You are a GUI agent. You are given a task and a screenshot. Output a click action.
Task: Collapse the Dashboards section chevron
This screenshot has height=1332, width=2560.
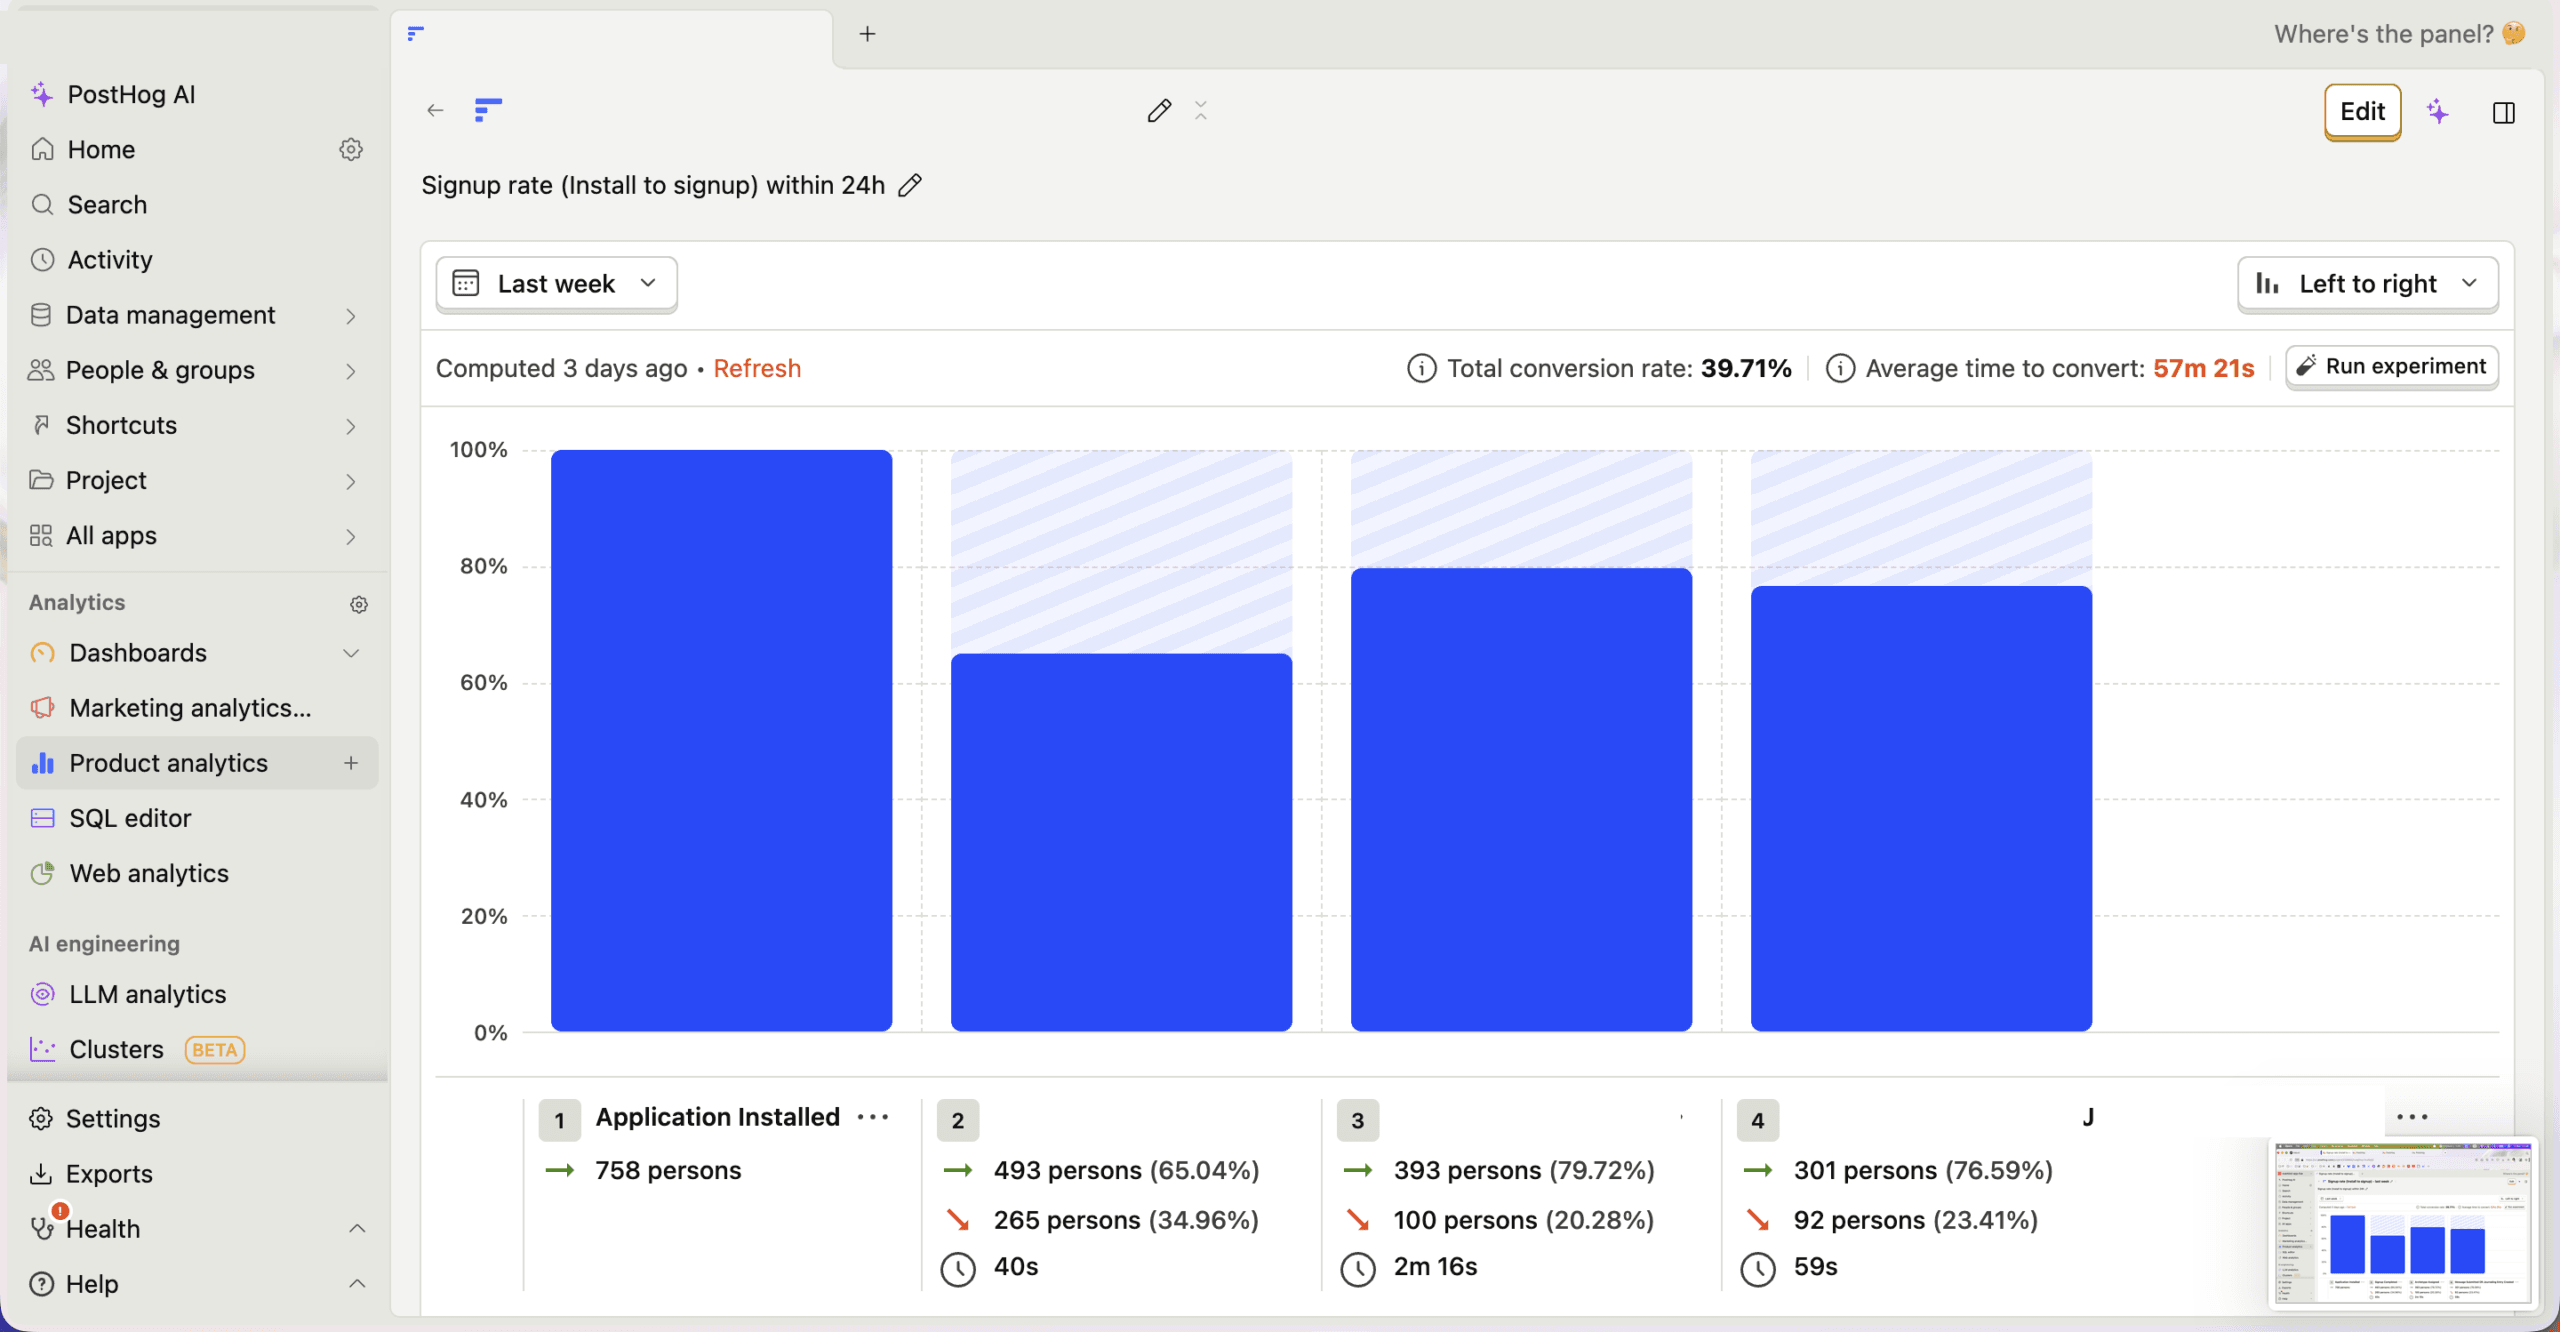coord(351,653)
